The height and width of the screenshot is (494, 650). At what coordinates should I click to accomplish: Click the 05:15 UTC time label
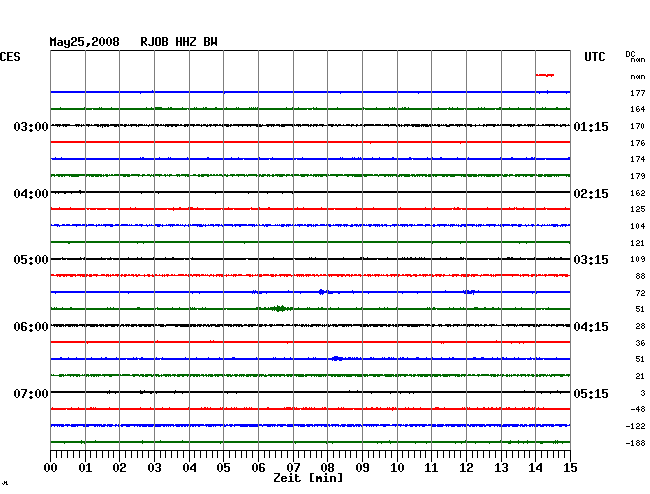[591, 393]
